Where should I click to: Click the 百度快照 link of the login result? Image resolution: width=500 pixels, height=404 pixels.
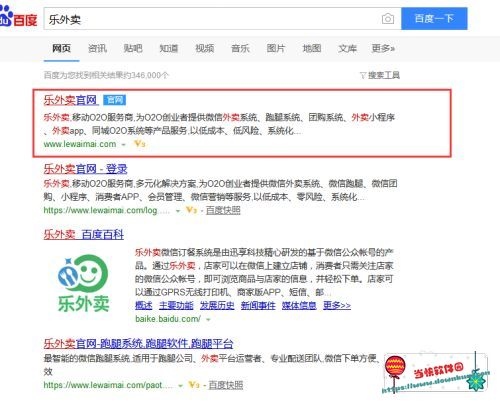tap(223, 210)
